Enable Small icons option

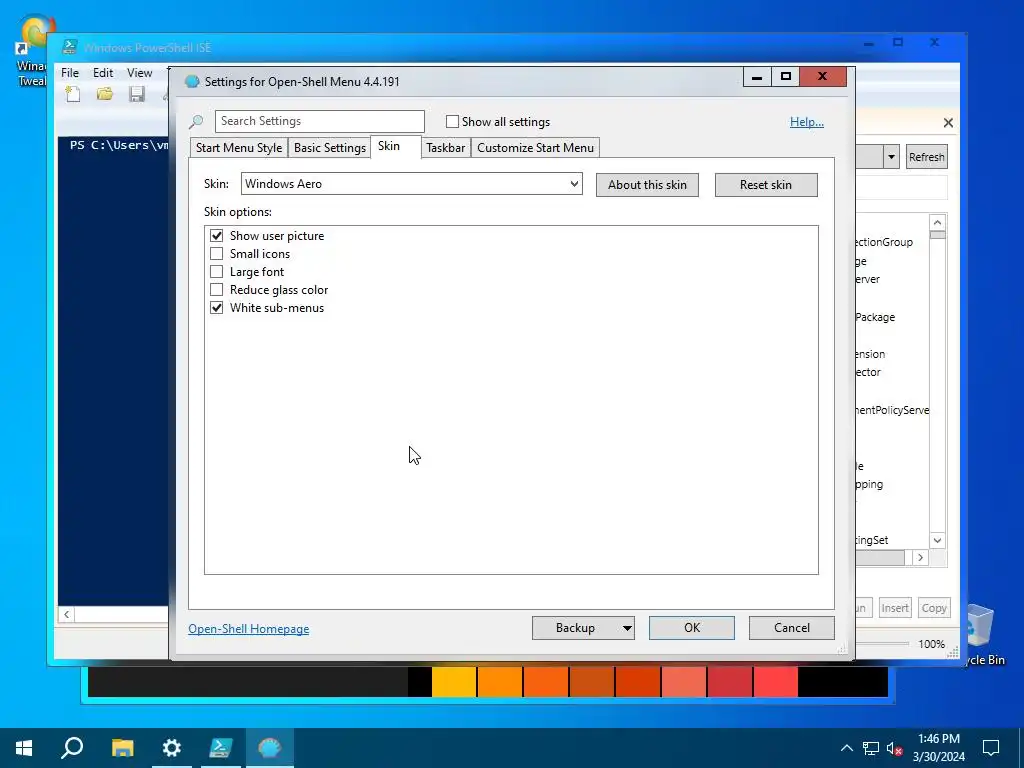pyautogui.click(x=216, y=253)
